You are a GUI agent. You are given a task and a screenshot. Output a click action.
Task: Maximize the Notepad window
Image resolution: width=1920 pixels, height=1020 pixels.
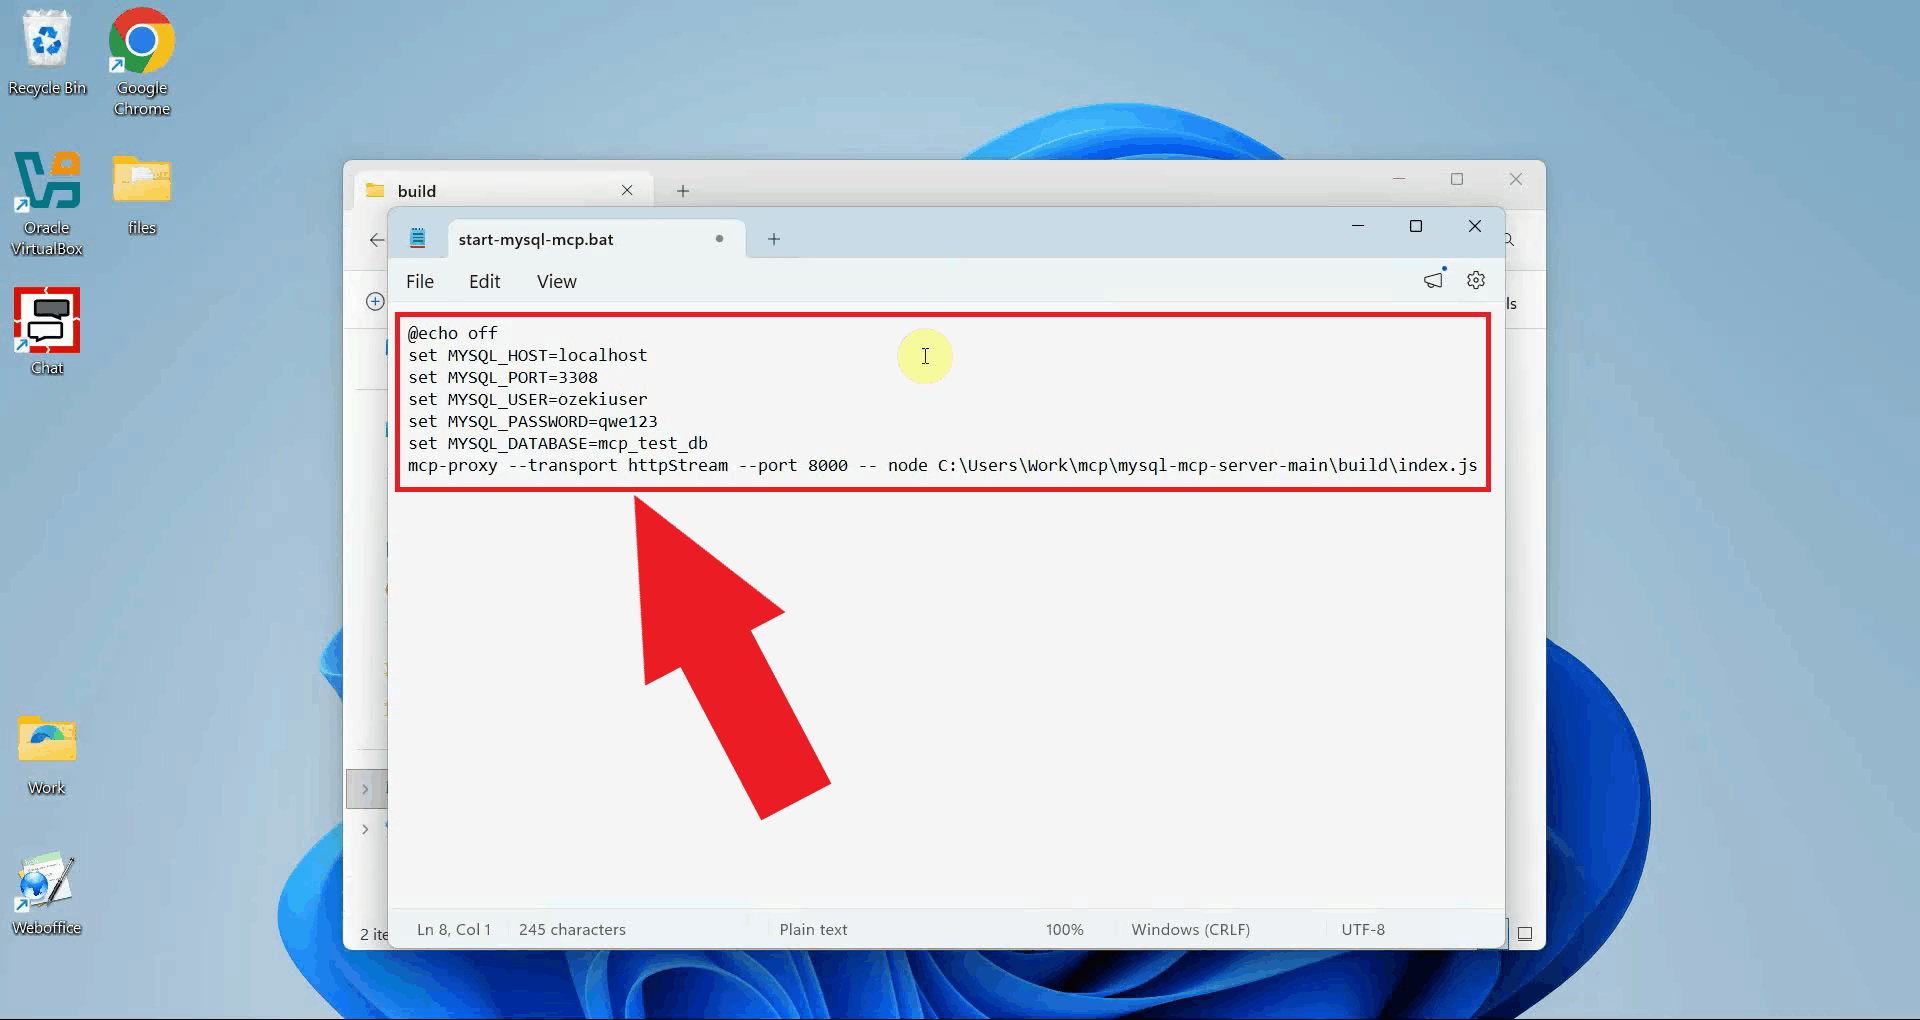point(1416,226)
